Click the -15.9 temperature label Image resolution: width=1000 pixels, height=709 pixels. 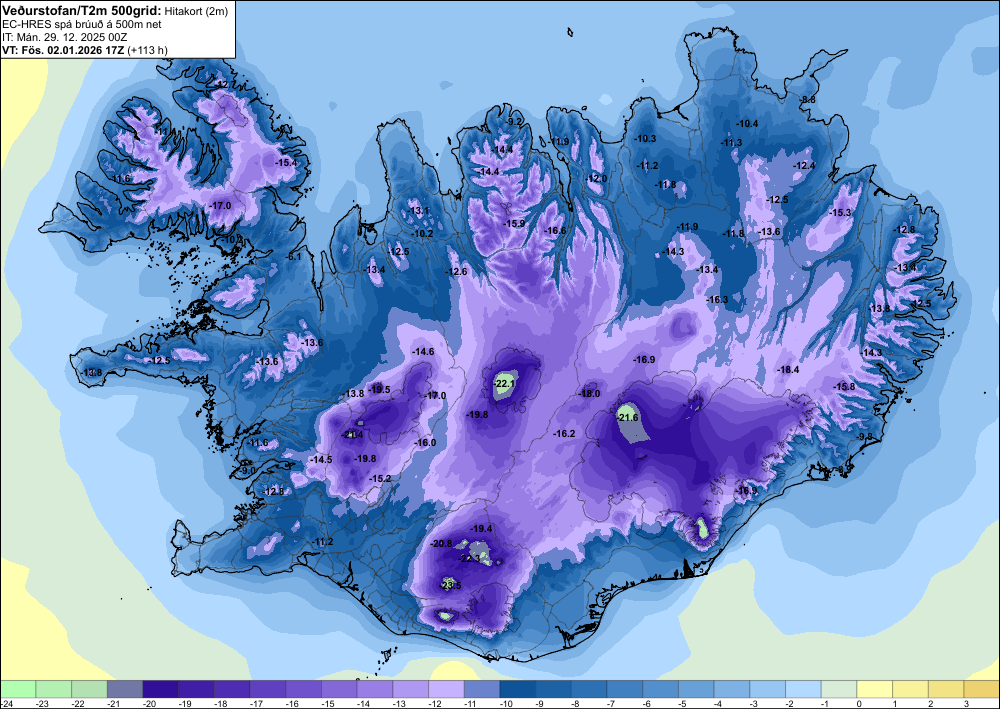tap(514, 224)
